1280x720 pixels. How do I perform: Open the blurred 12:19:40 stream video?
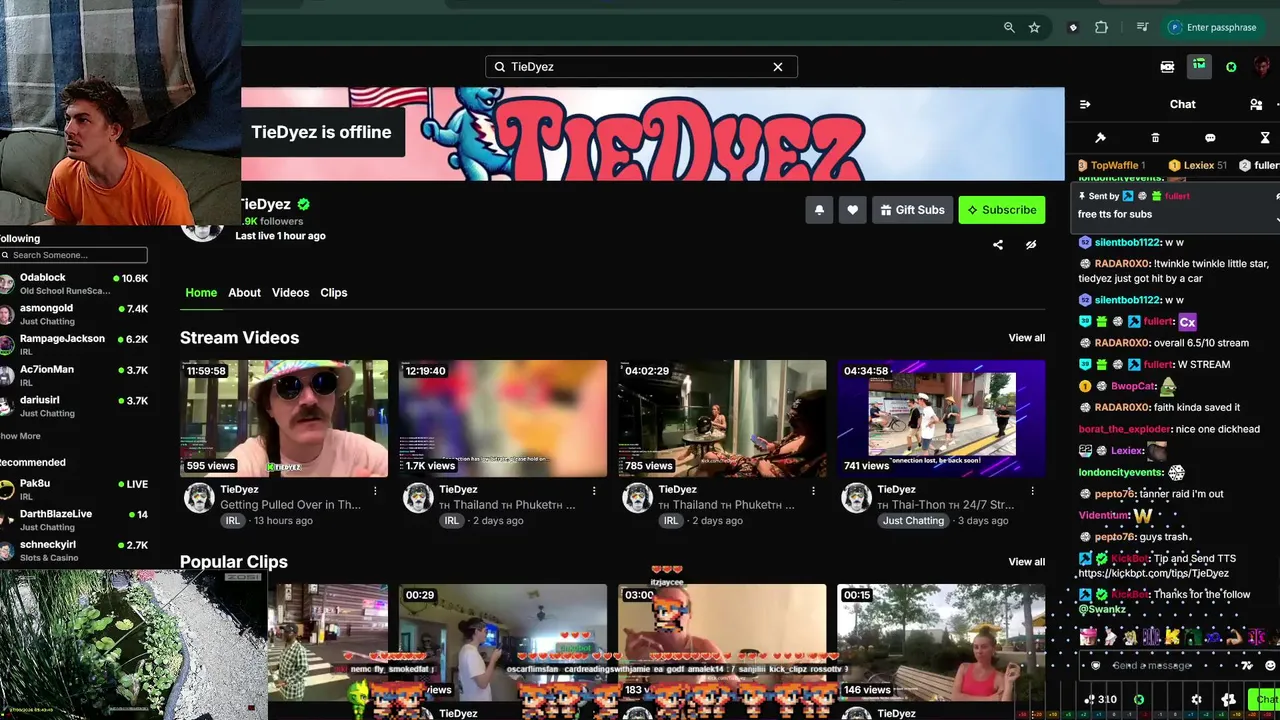tap(503, 419)
